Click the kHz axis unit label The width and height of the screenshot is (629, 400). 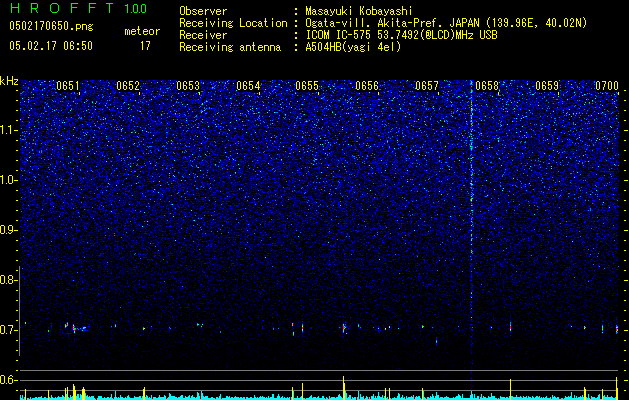click(9, 81)
